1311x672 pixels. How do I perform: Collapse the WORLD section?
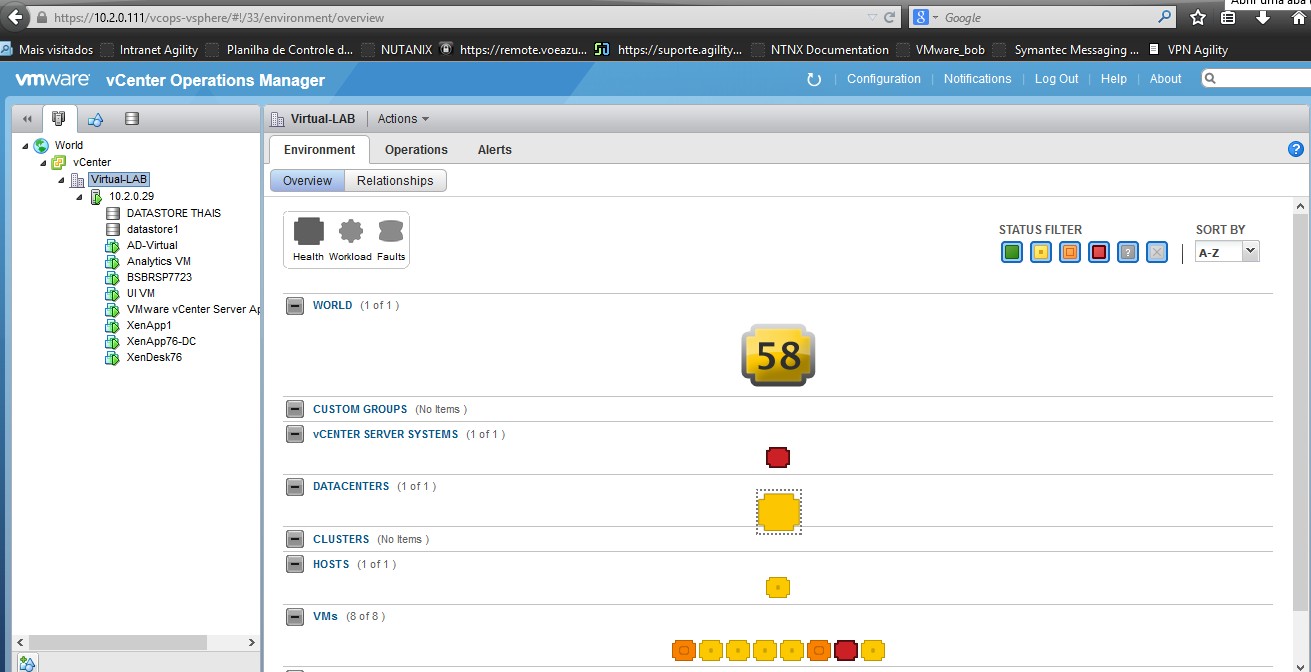click(295, 306)
